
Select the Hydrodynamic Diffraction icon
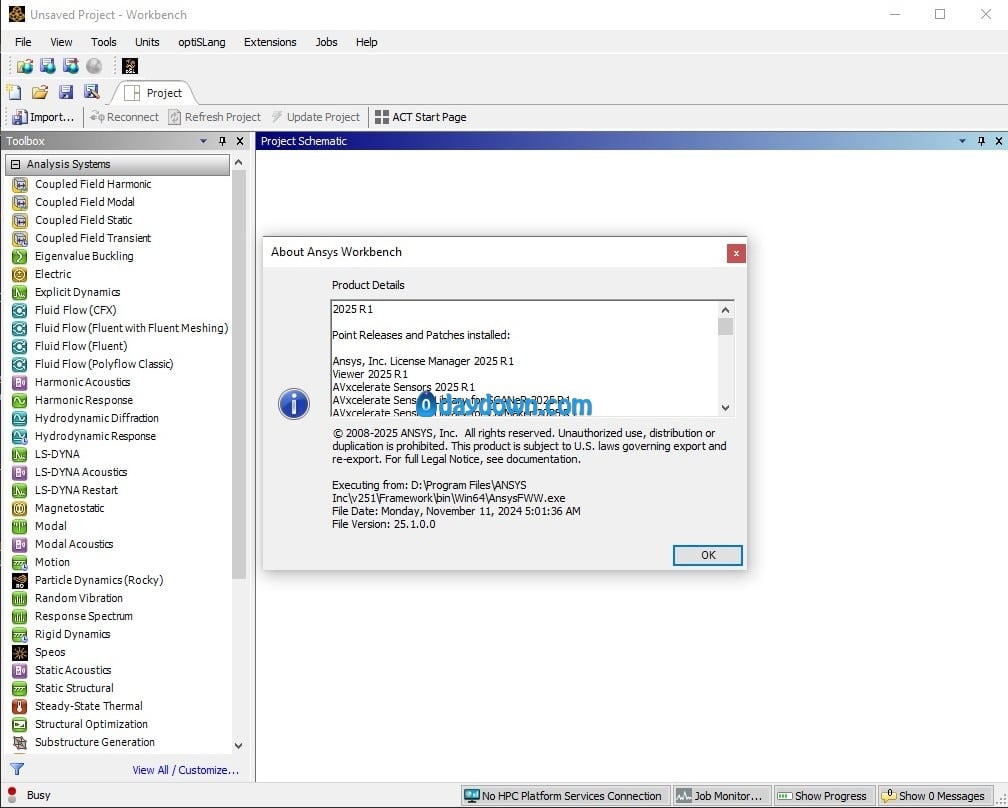pos(20,418)
